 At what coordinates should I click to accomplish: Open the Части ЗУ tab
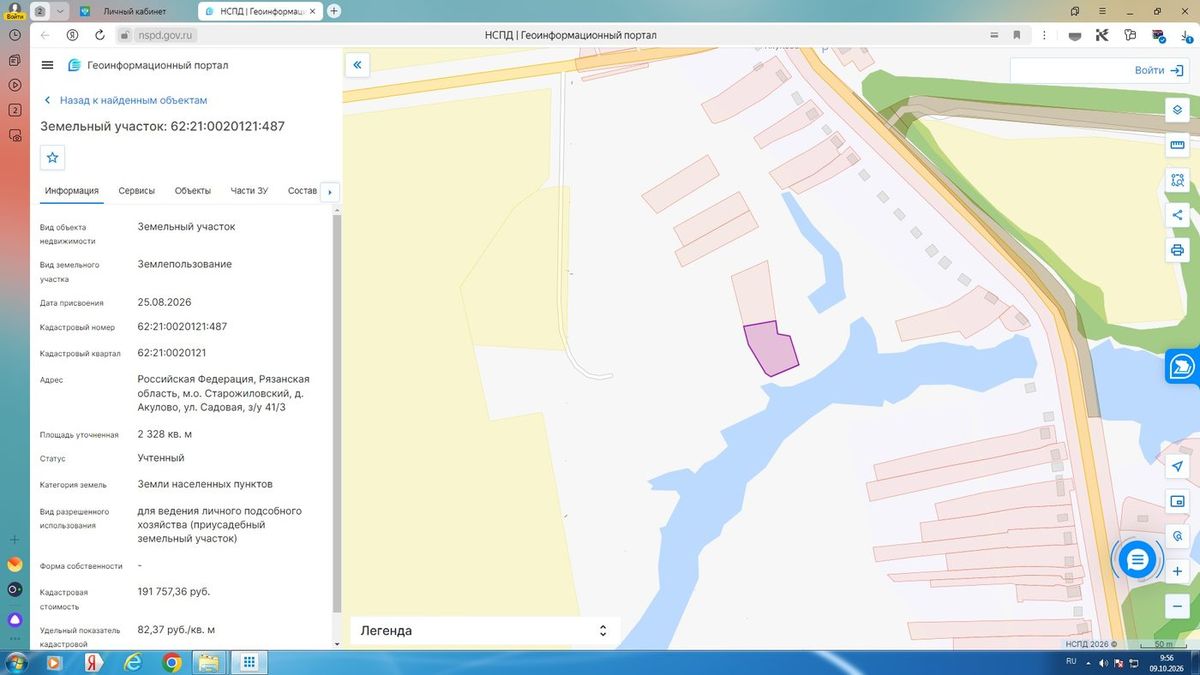[x=249, y=190]
